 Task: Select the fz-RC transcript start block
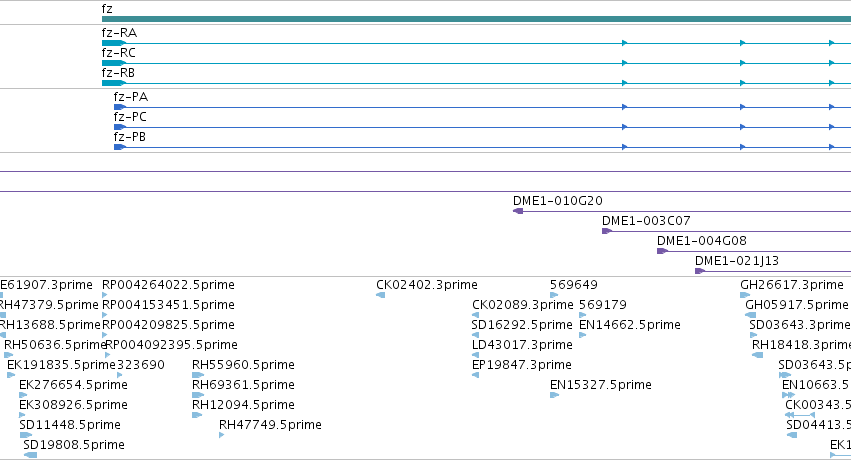[113, 63]
